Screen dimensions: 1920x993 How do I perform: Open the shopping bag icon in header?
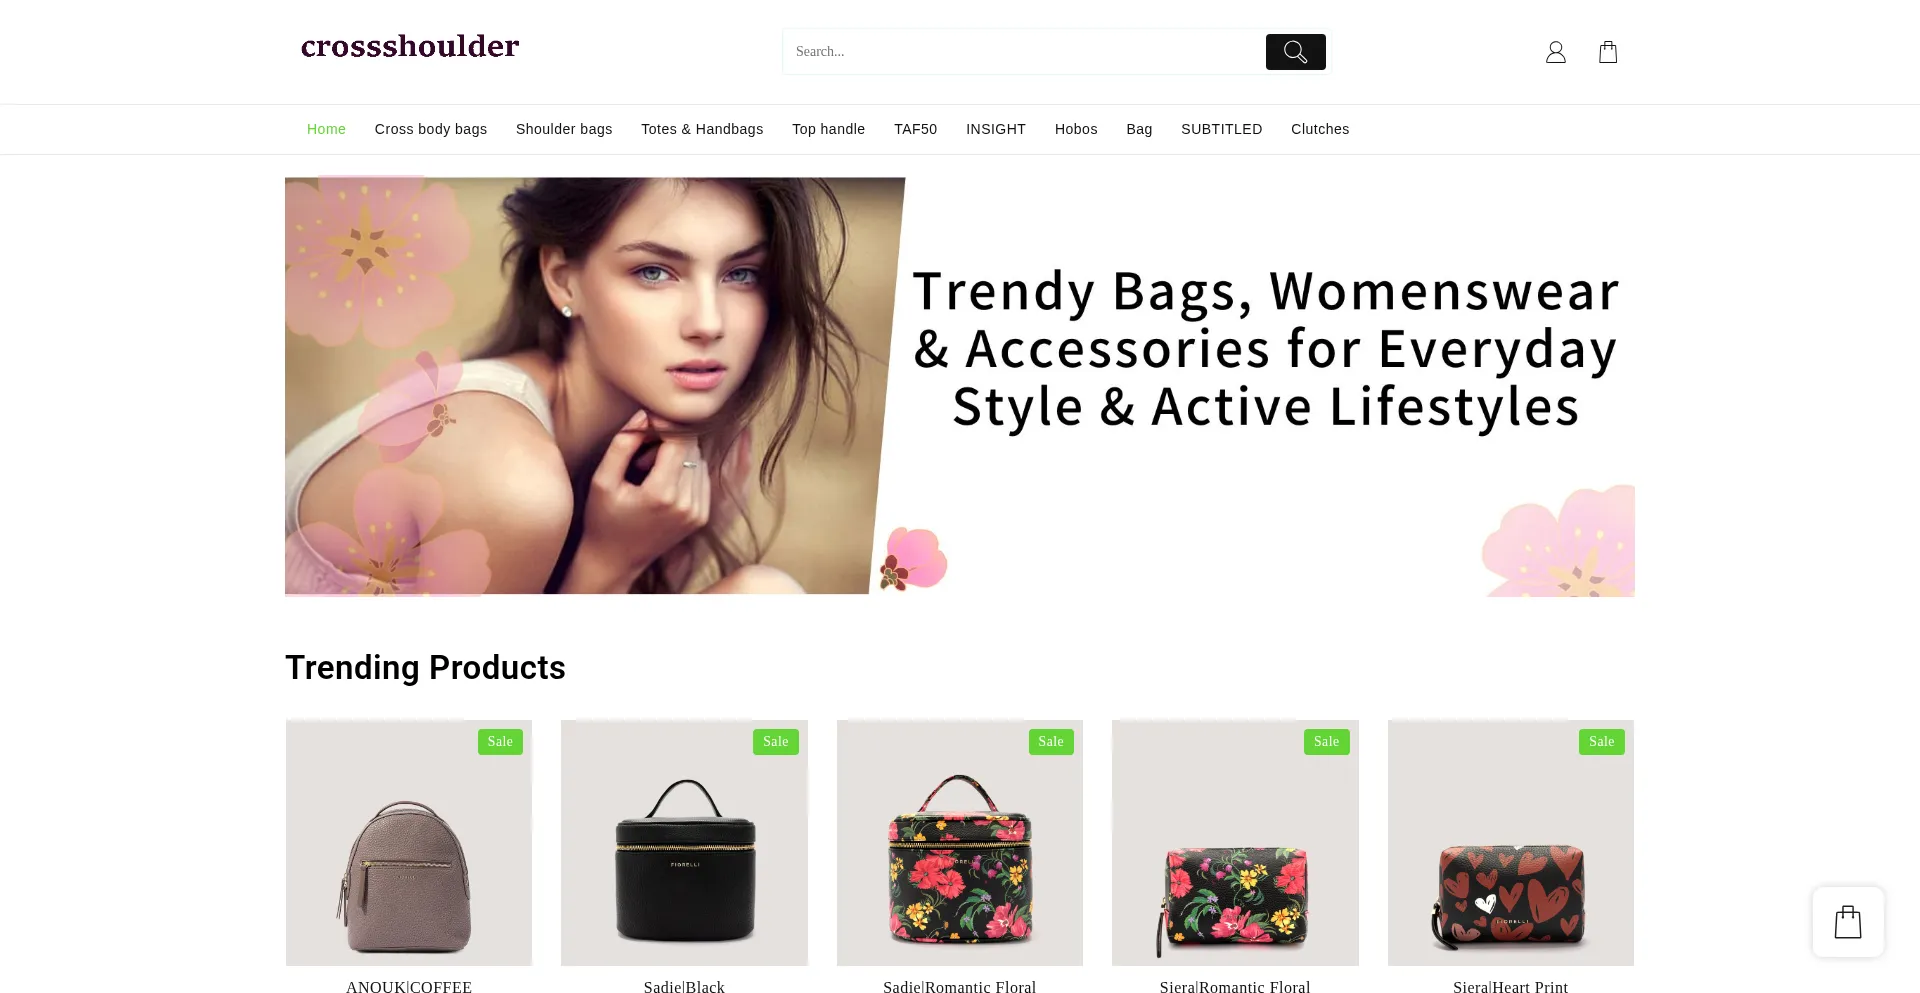point(1608,52)
